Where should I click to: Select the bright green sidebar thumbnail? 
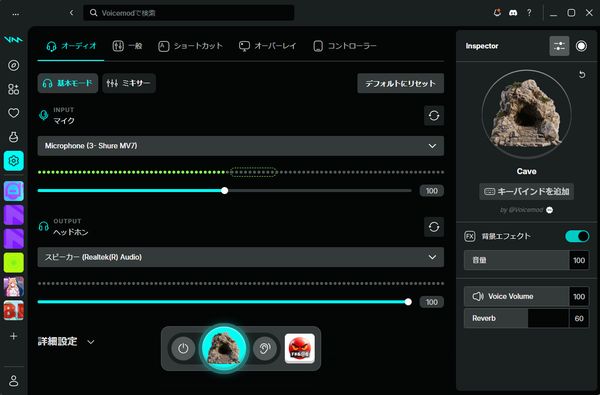tap(13, 263)
